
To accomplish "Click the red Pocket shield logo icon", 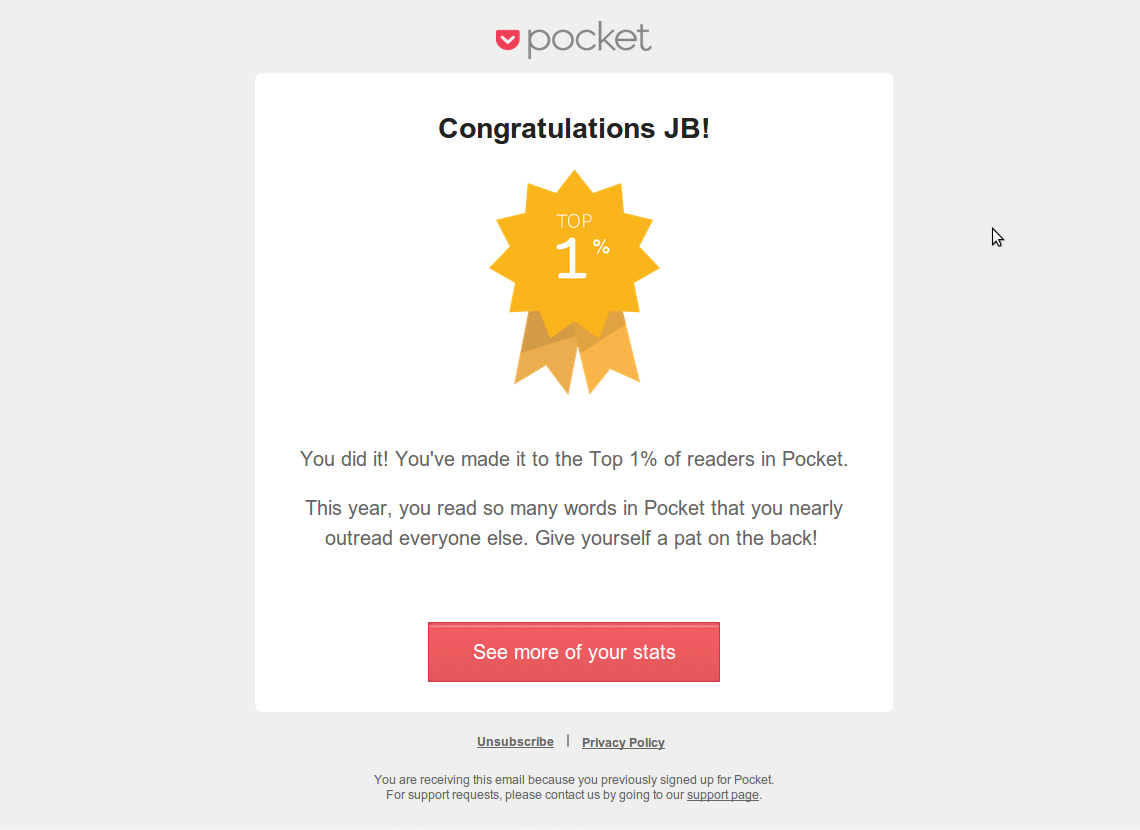I will (x=508, y=40).
